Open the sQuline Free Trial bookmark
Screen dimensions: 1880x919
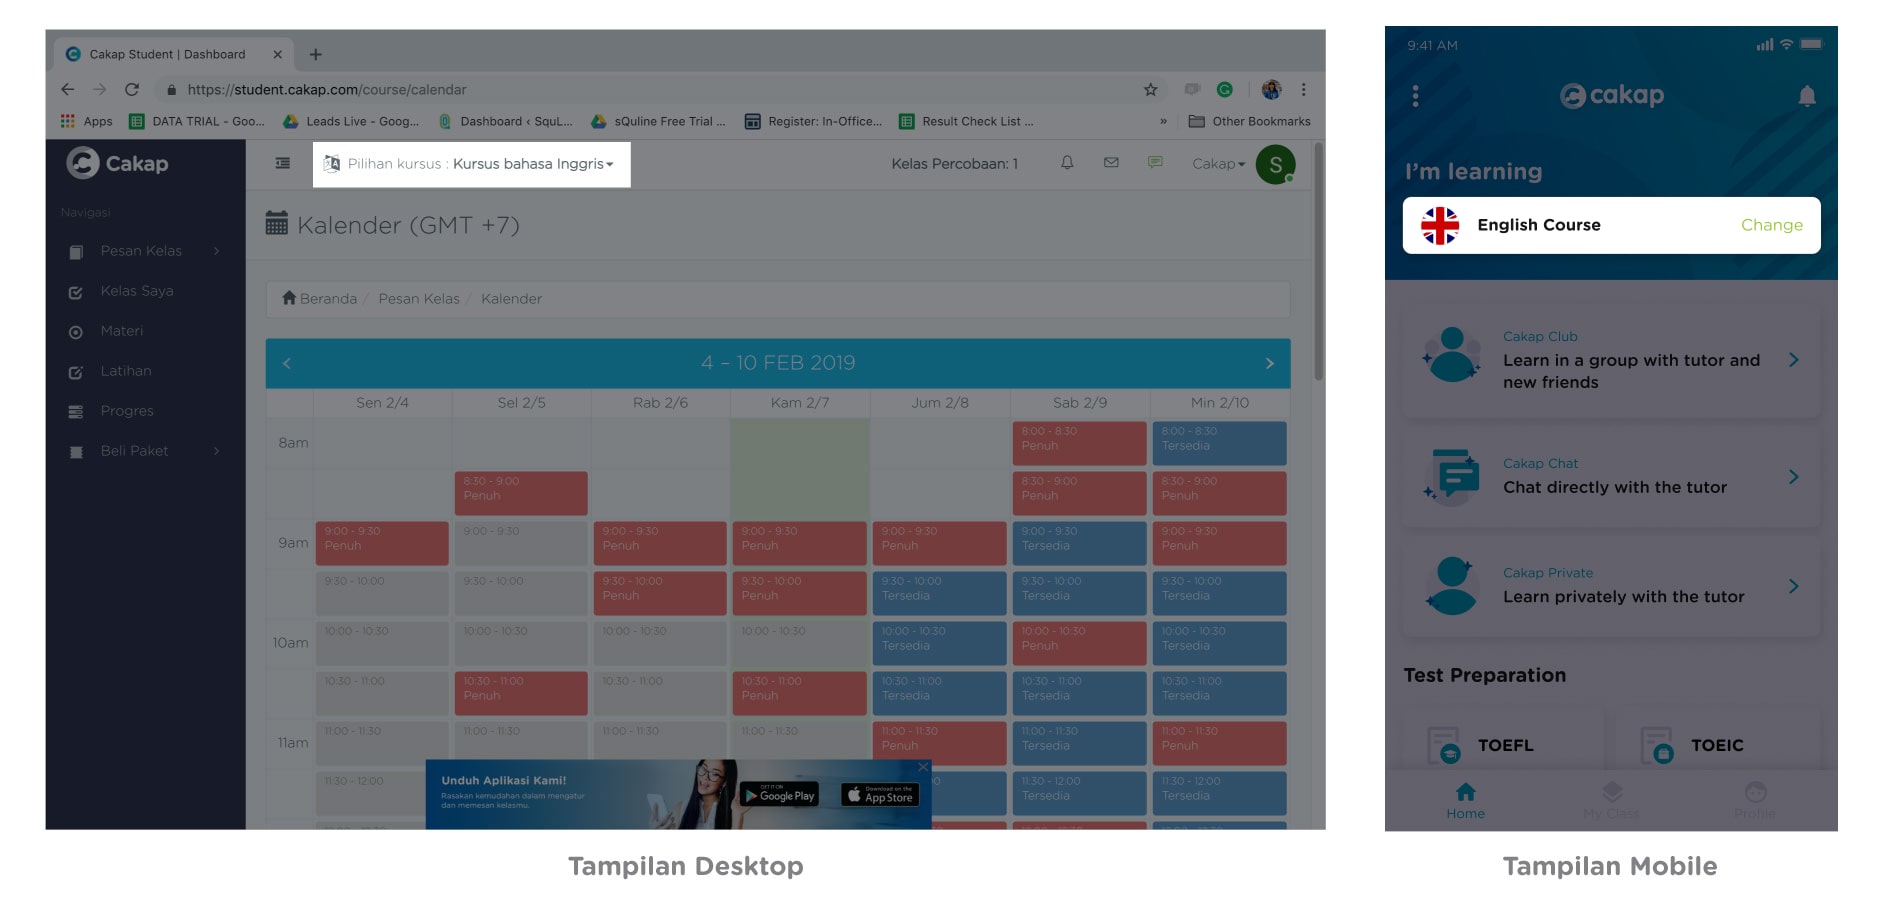pyautogui.click(x=658, y=122)
